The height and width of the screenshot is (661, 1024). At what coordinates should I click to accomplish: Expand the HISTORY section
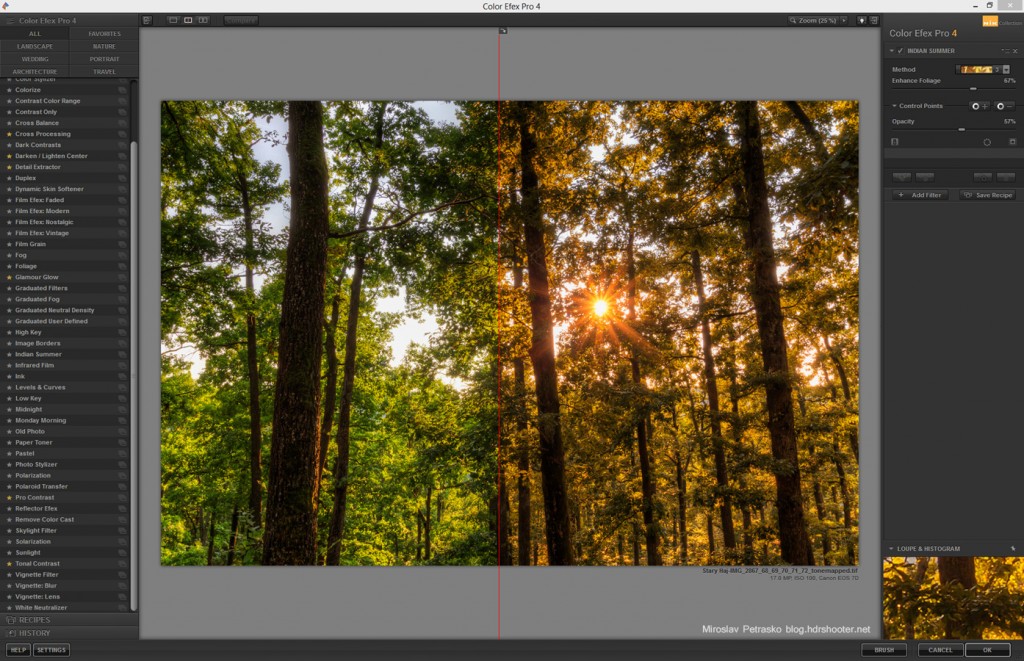point(69,633)
